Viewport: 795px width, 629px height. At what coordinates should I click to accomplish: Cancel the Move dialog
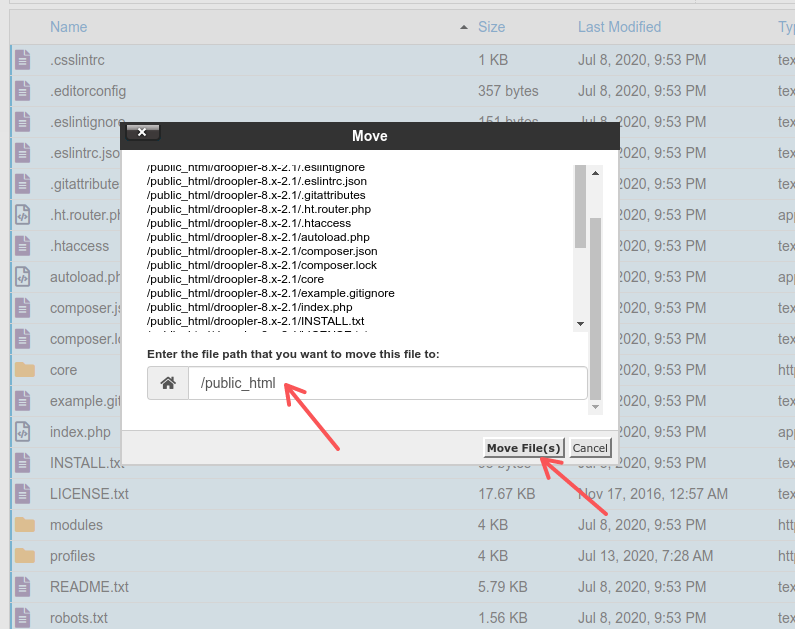(x=590, y=448)
